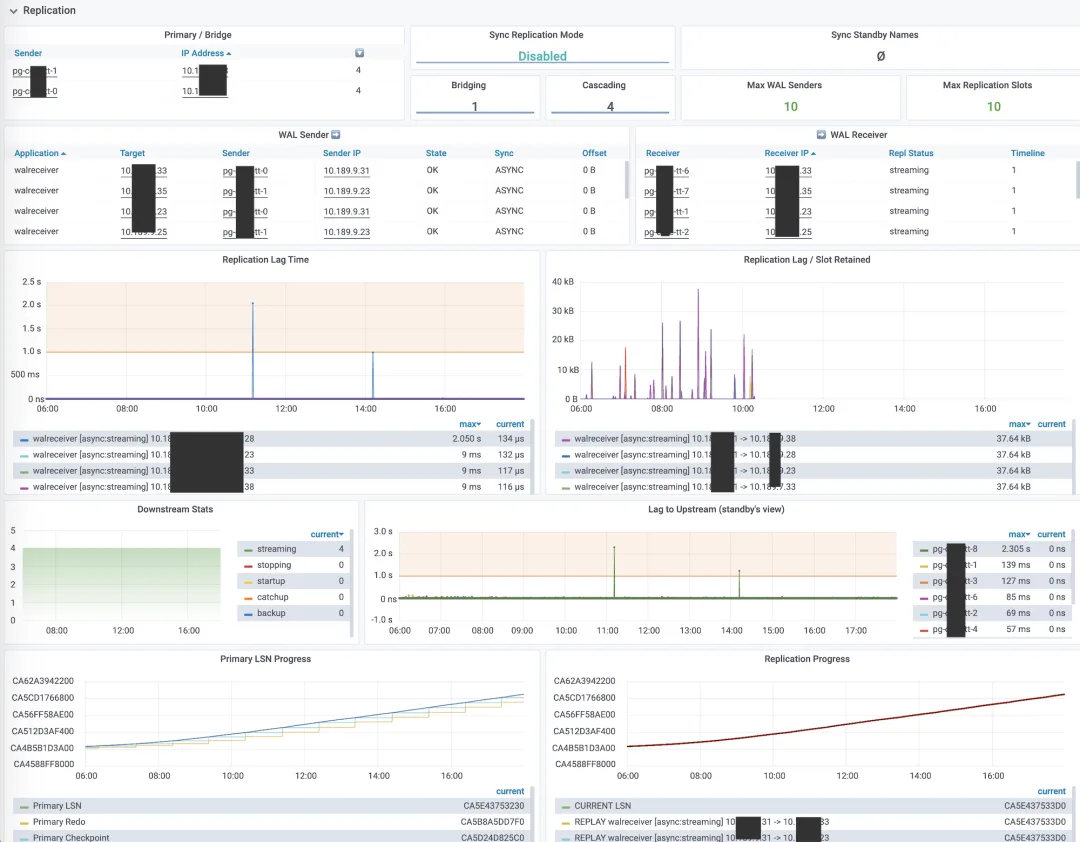Toggle the stopping series in the legend
1080x842 pixels.
click(273, 565)
